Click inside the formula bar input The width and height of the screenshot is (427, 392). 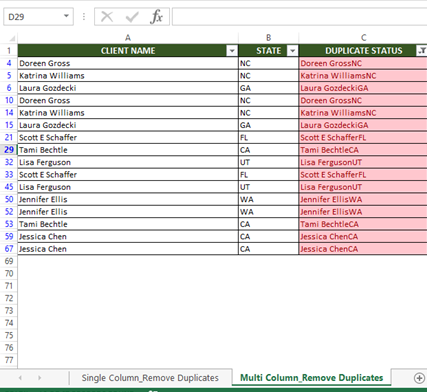[299, 17]
